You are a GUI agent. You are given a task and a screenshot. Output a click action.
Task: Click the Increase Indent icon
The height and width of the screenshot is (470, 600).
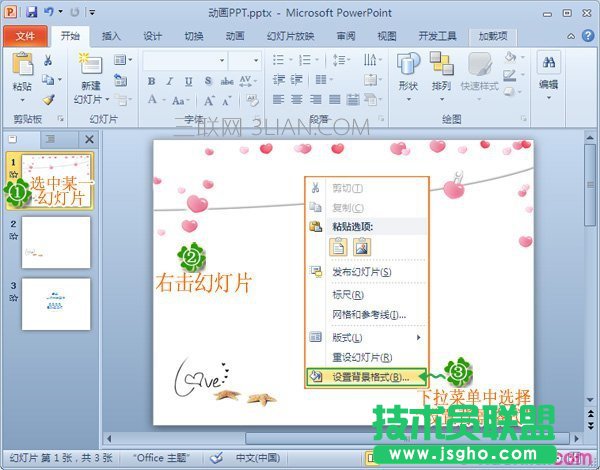[296, 80]
